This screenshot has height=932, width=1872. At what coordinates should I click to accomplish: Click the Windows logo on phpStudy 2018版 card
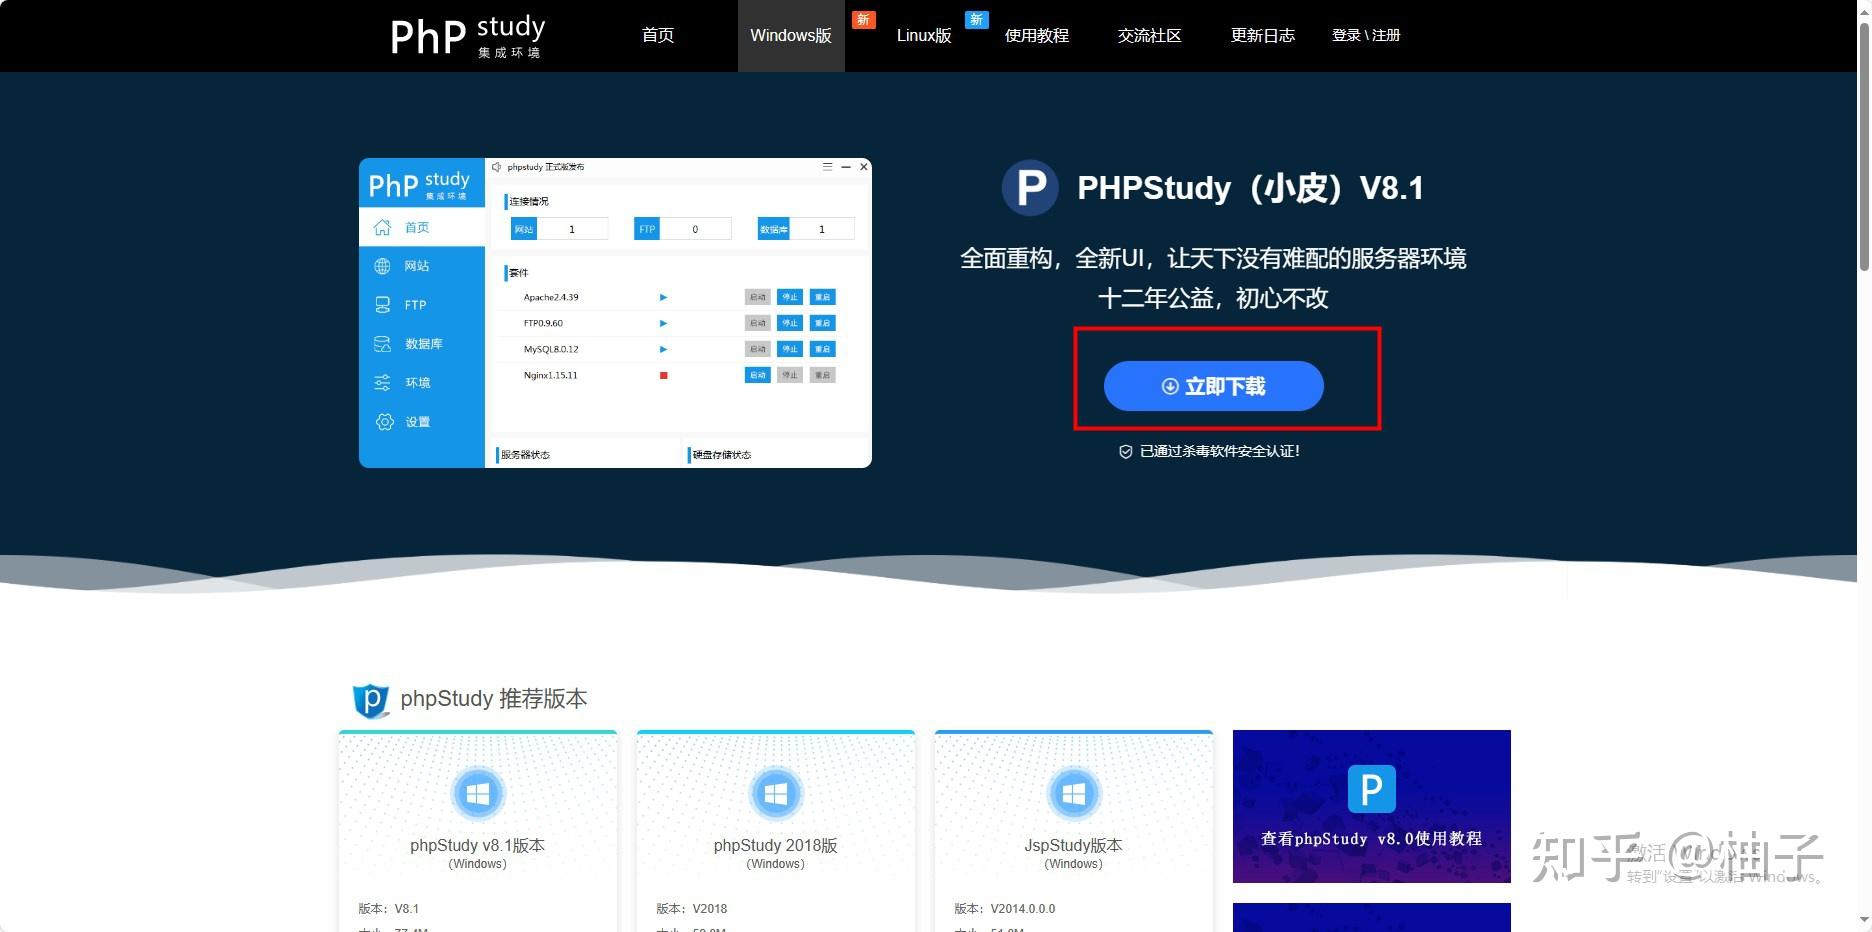pyautogui.click(x=775, y=793)
